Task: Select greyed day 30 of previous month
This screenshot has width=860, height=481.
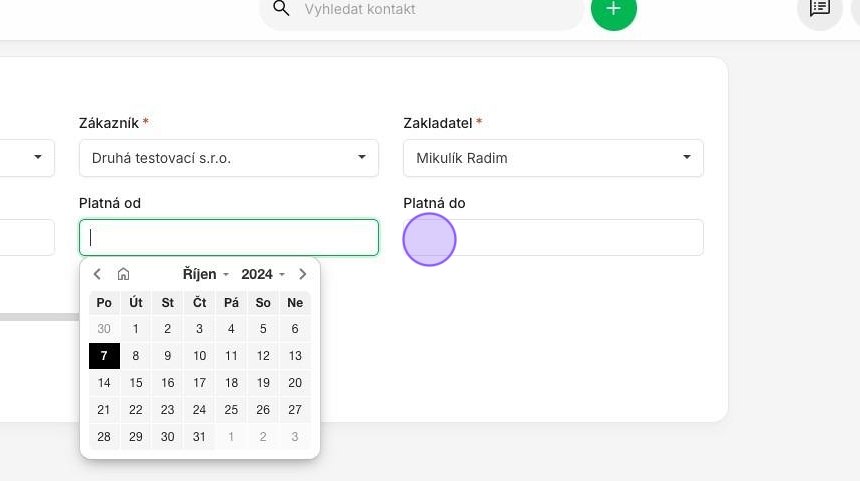Action: coord(104,329)
